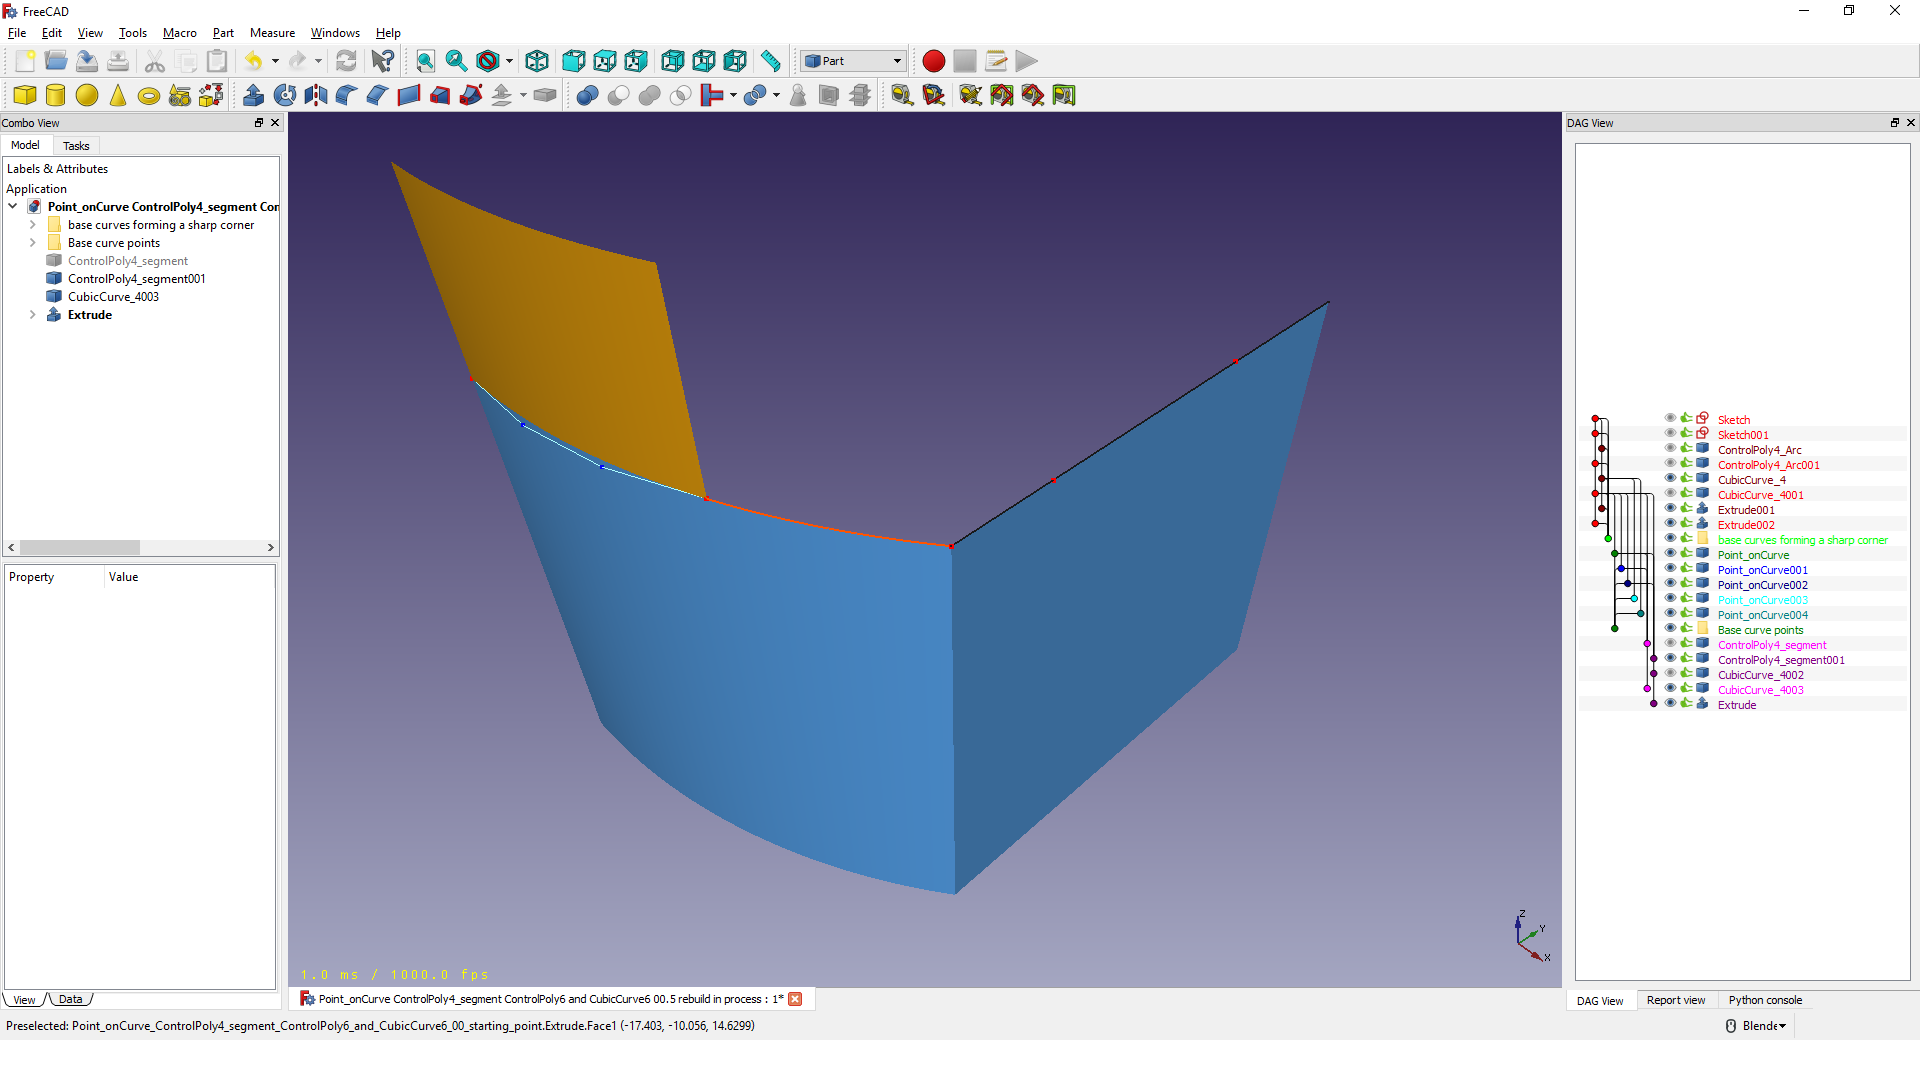Expand the Extrude tree item
Screen dimensions: 1928x1092
33,315
